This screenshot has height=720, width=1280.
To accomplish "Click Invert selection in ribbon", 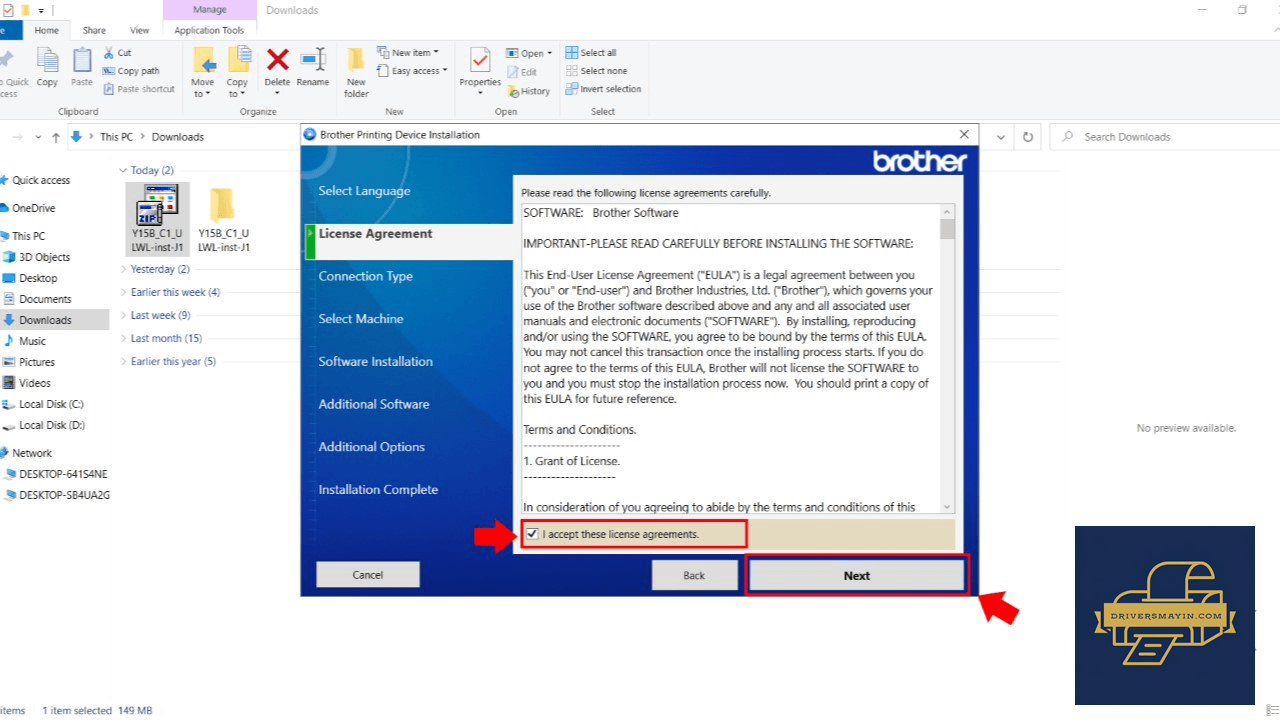I will (x=603, y=89).
